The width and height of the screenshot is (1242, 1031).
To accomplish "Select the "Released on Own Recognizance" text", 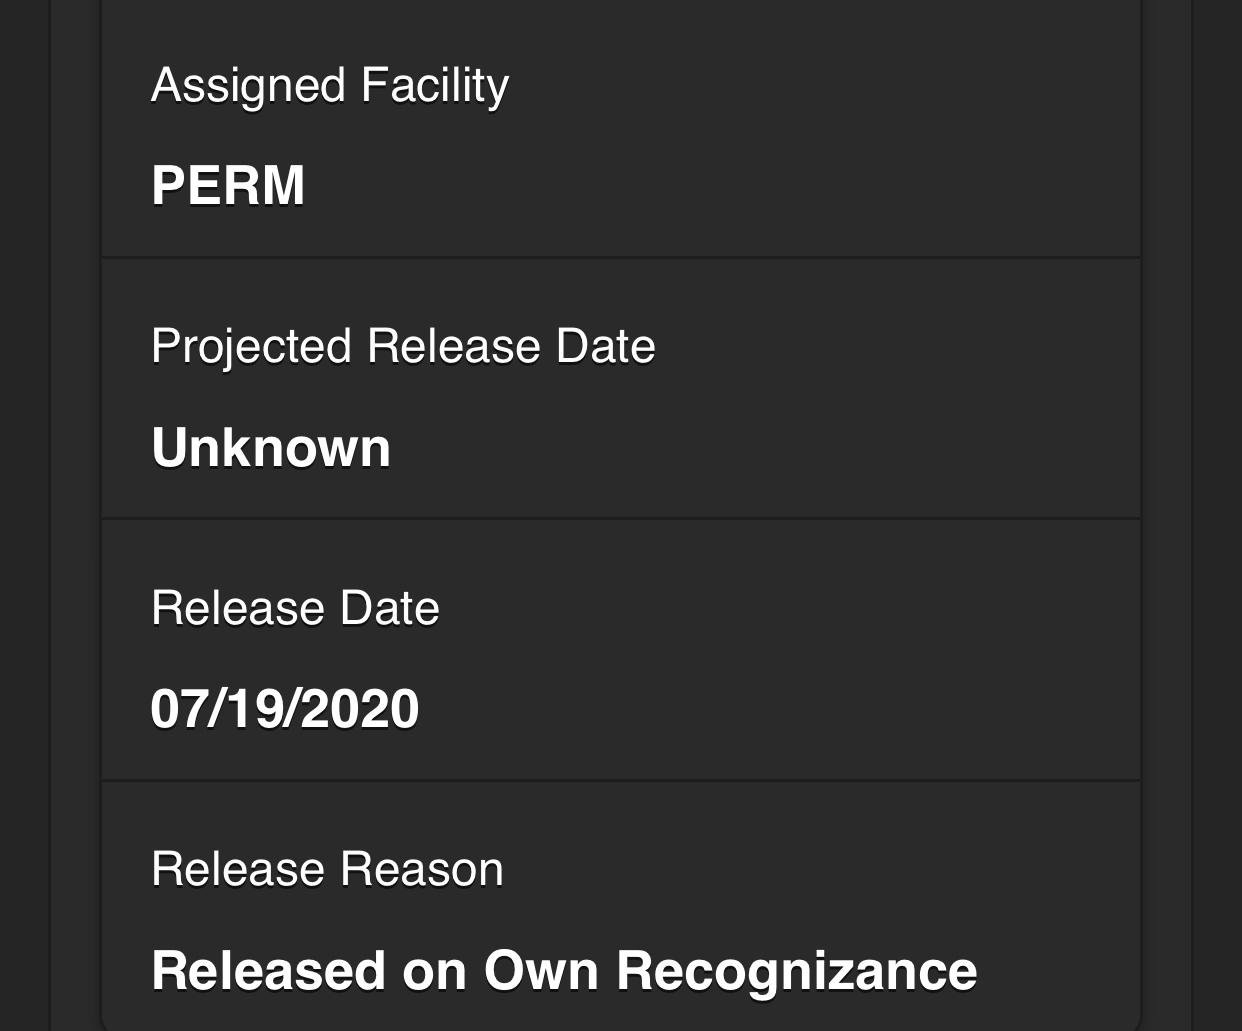I will (564, 971).
